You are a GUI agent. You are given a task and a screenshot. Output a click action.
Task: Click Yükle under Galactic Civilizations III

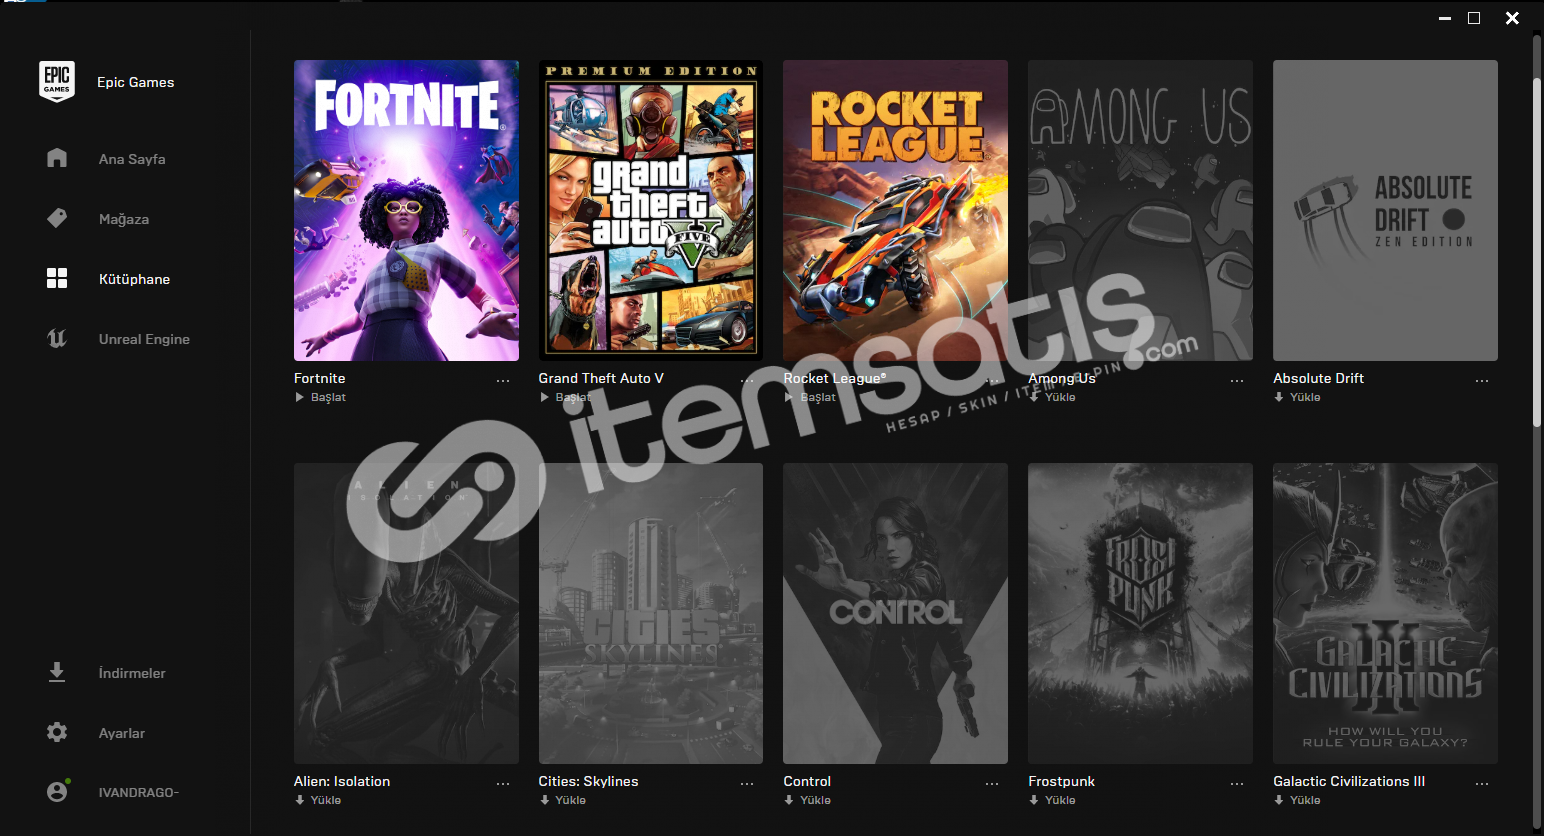[1297, 800]
